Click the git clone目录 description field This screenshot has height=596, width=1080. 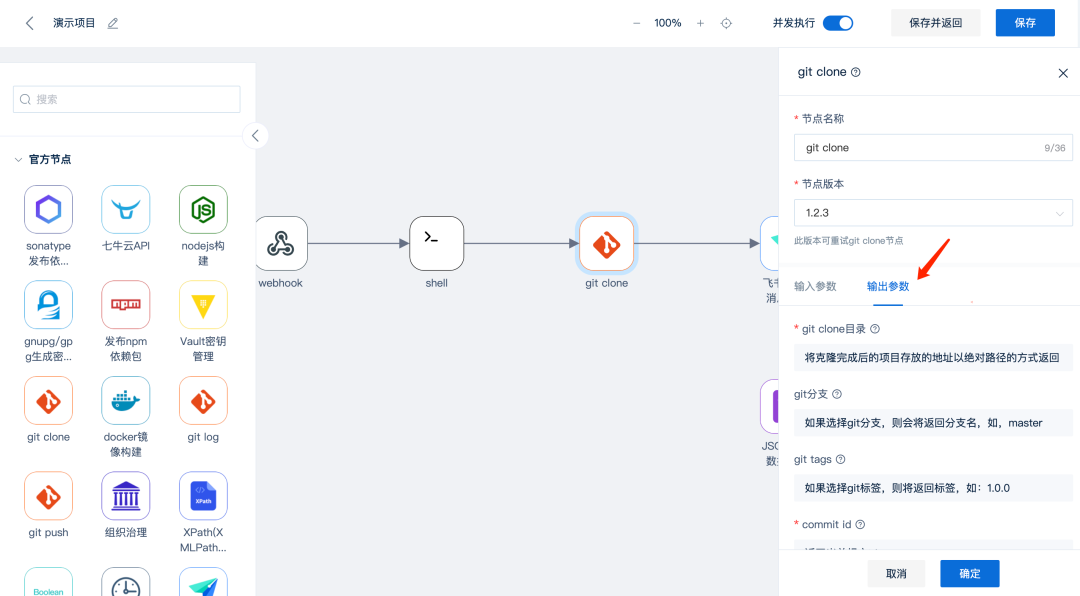tap(933, 358)
